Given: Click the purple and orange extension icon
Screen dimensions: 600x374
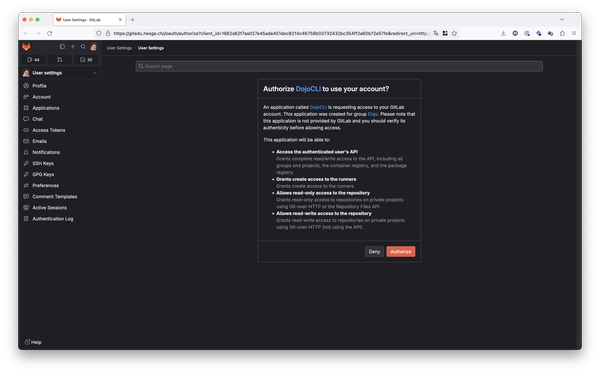Looking at the screenshot, I should point(539,33).
